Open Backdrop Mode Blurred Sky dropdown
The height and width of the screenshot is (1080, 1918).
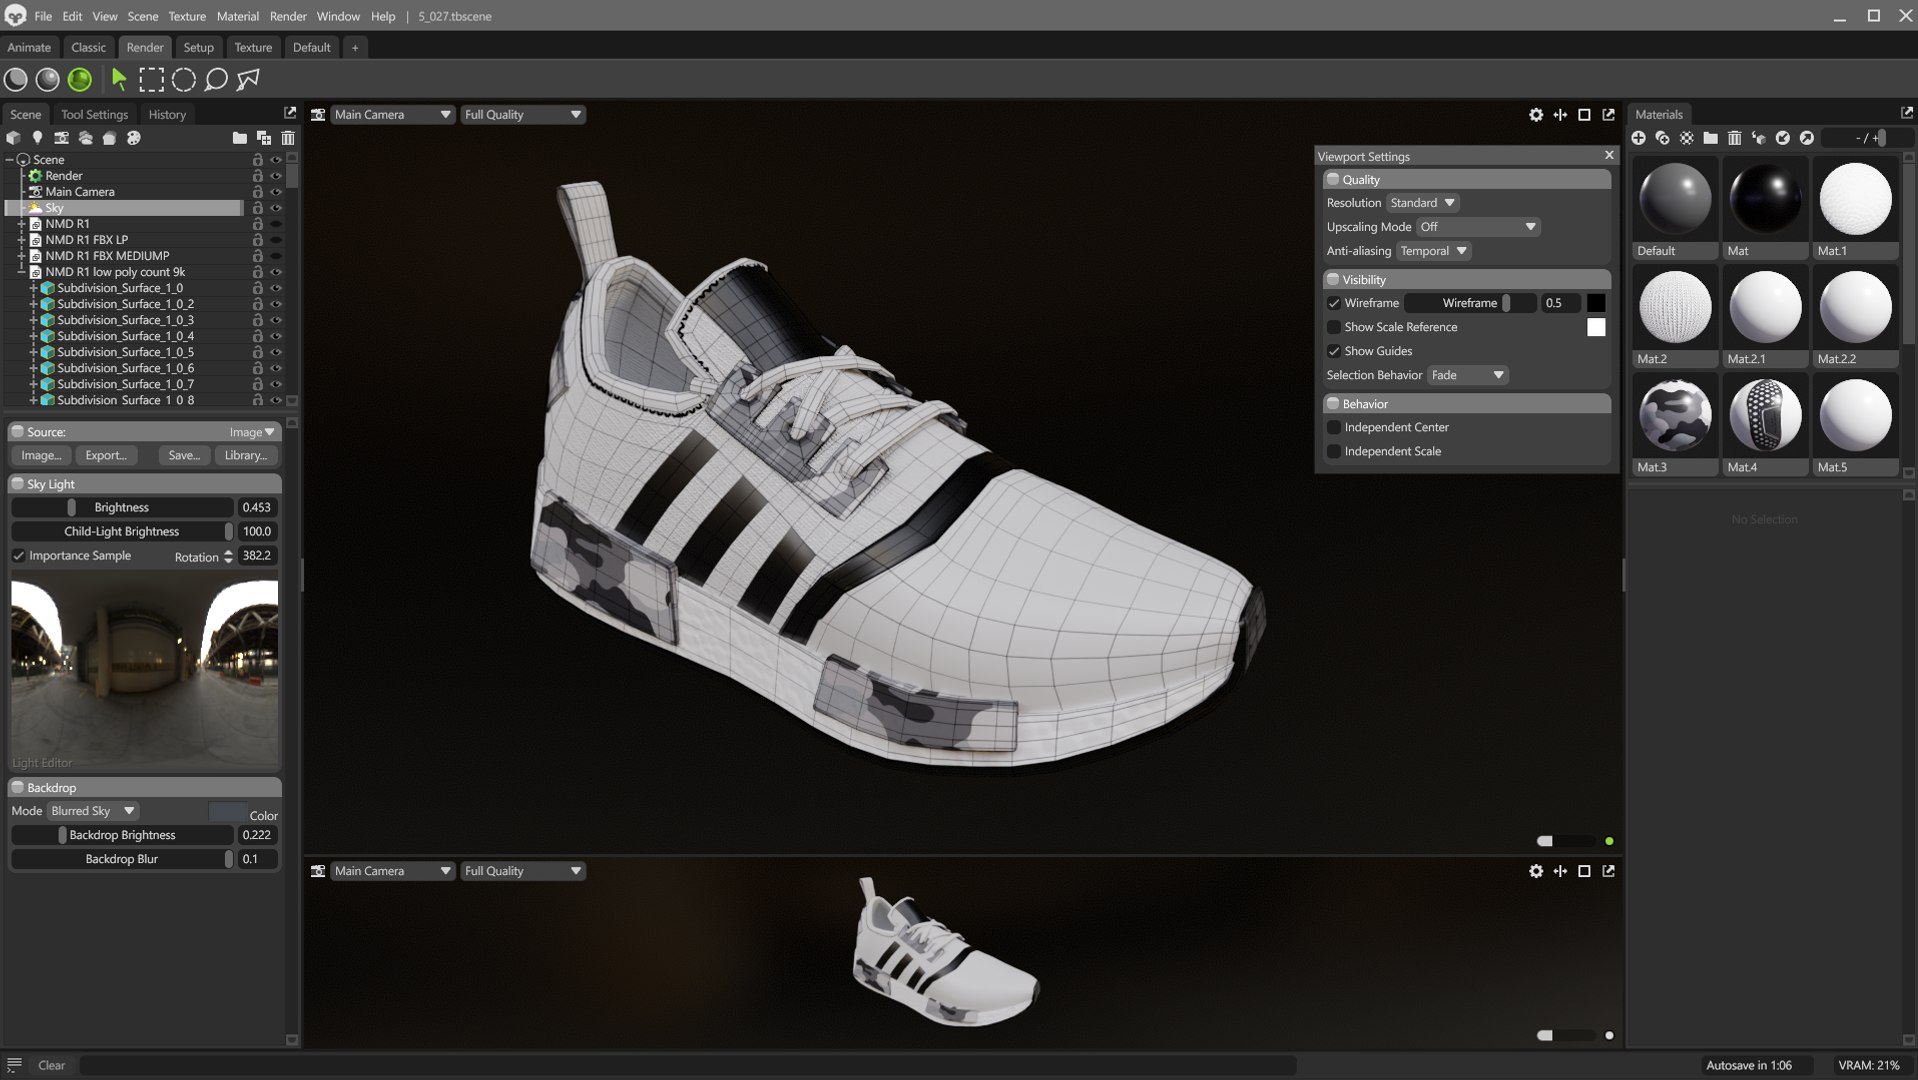[93, 811]
